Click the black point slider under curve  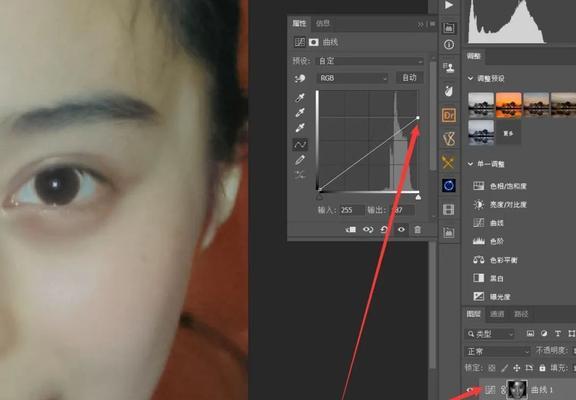320,197
